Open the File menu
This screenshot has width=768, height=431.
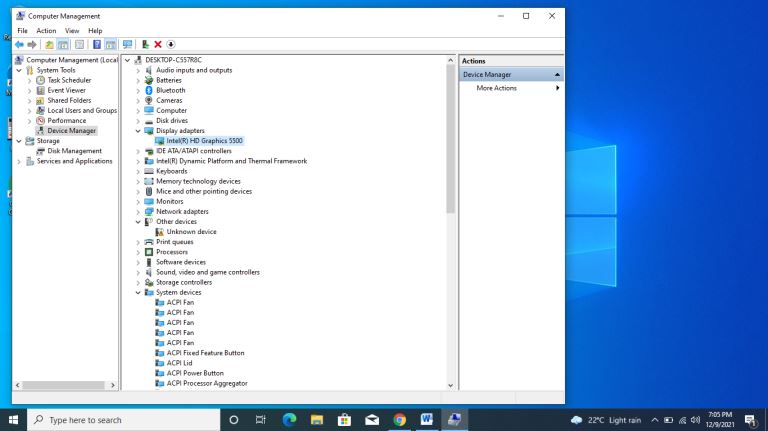click(x=23, y=30)
